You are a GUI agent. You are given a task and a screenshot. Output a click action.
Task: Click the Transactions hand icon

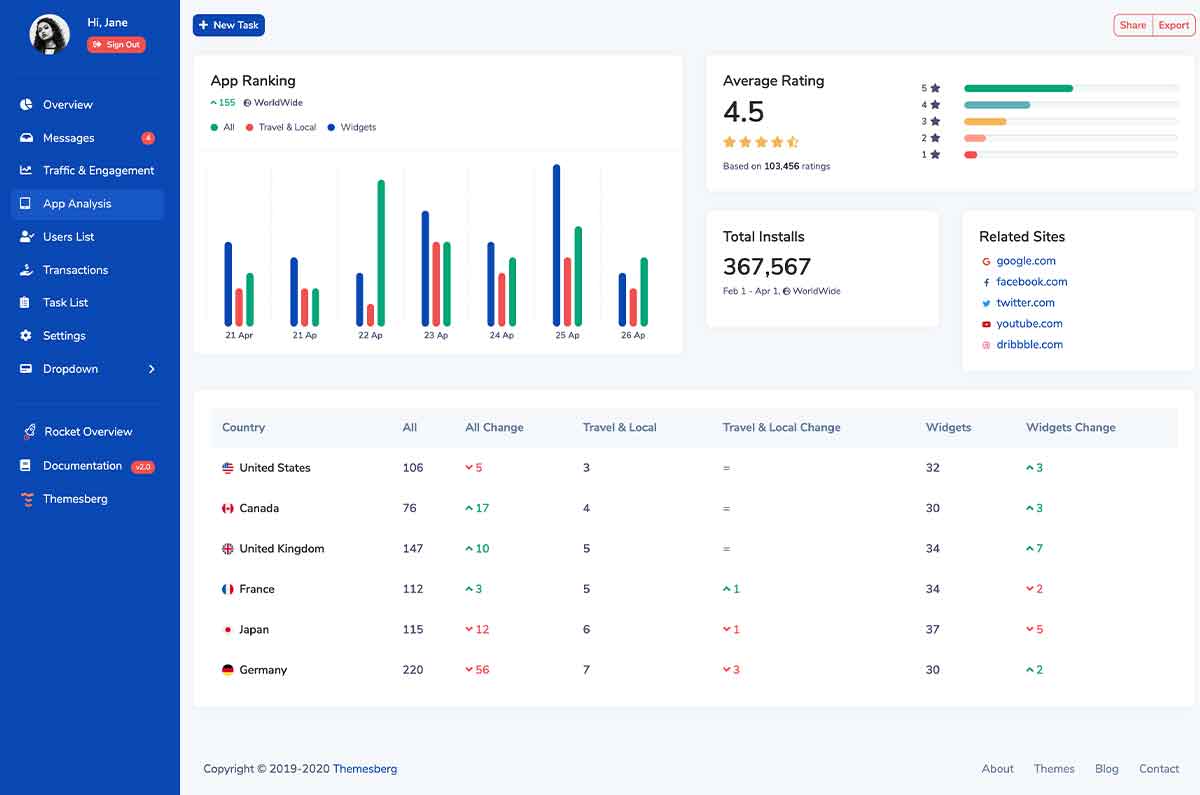coord(26,270)
